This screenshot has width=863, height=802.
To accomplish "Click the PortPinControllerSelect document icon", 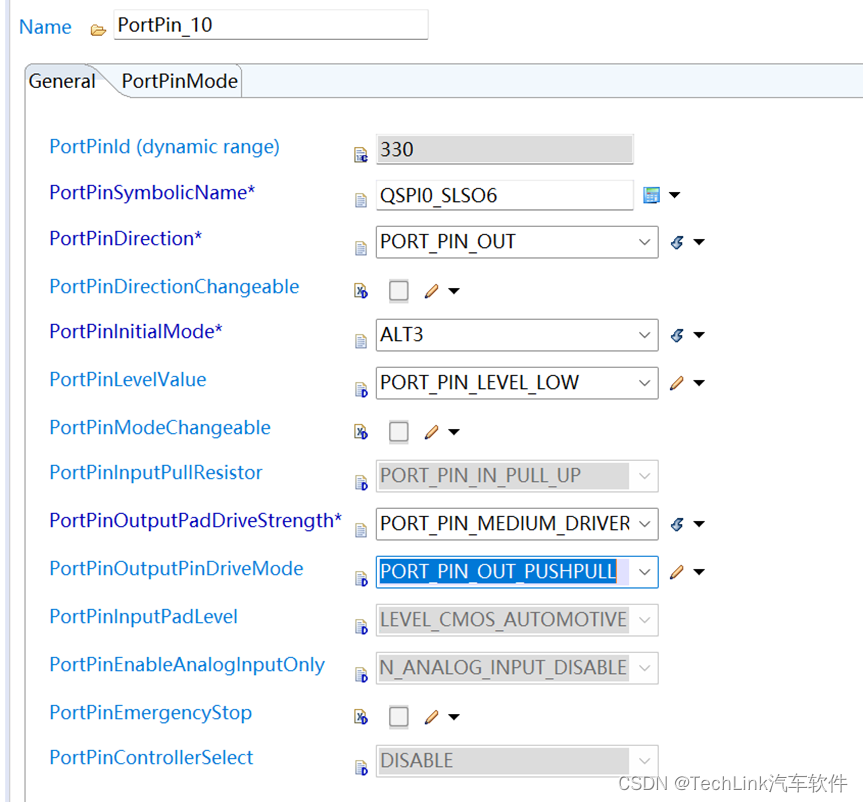I will (361, 767).
